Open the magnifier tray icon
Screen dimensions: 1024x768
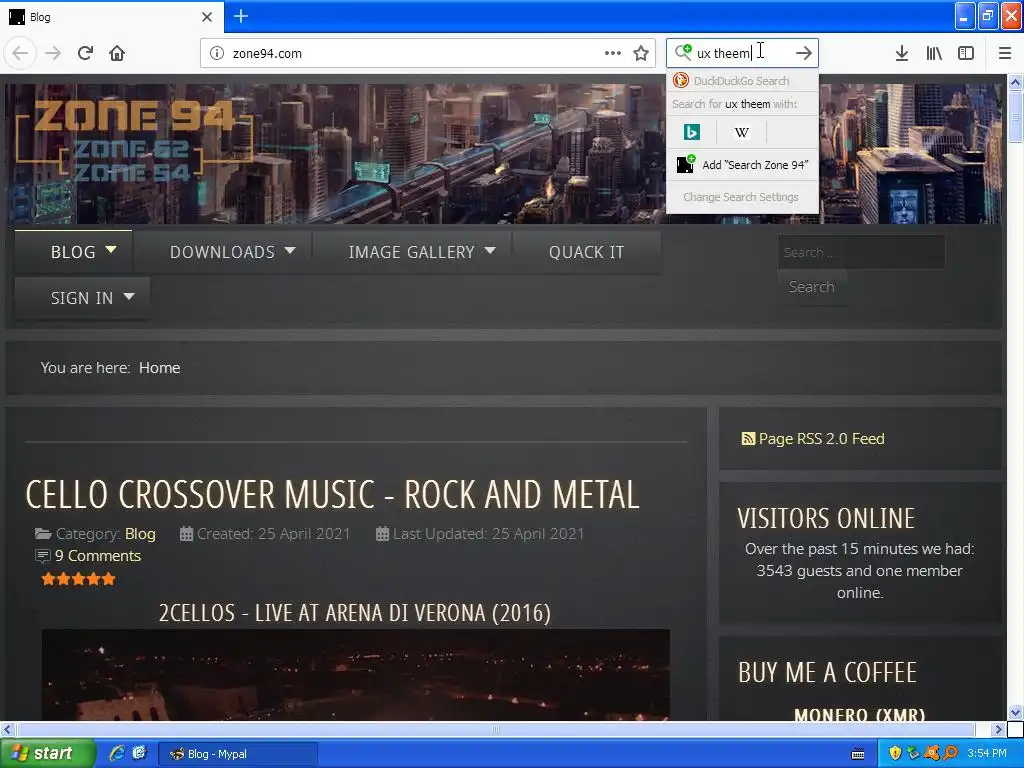pyautogui.click(x=950, y=753)
